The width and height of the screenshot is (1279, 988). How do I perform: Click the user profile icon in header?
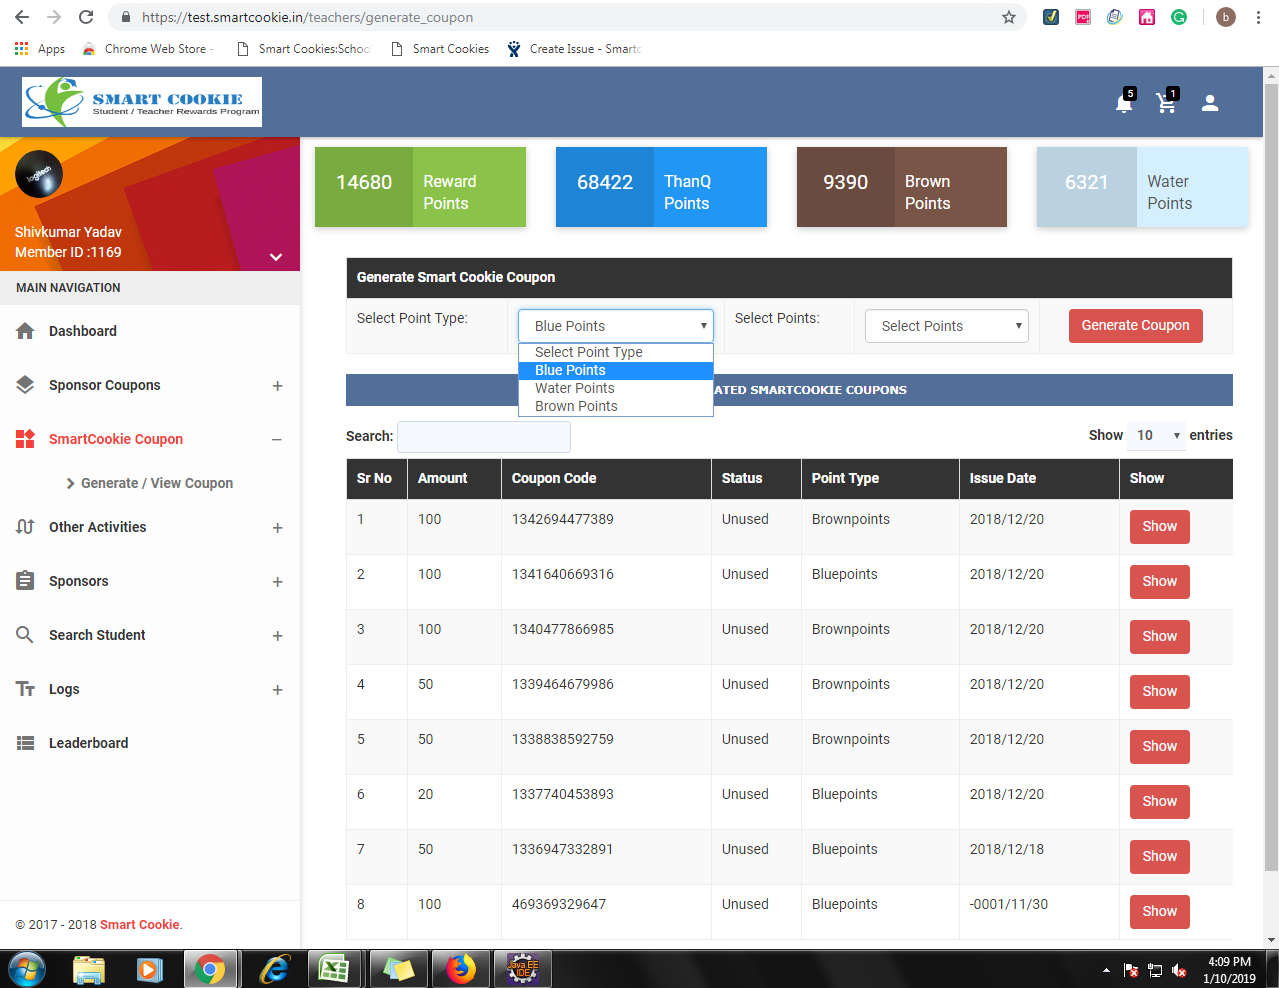point(1210,103)
